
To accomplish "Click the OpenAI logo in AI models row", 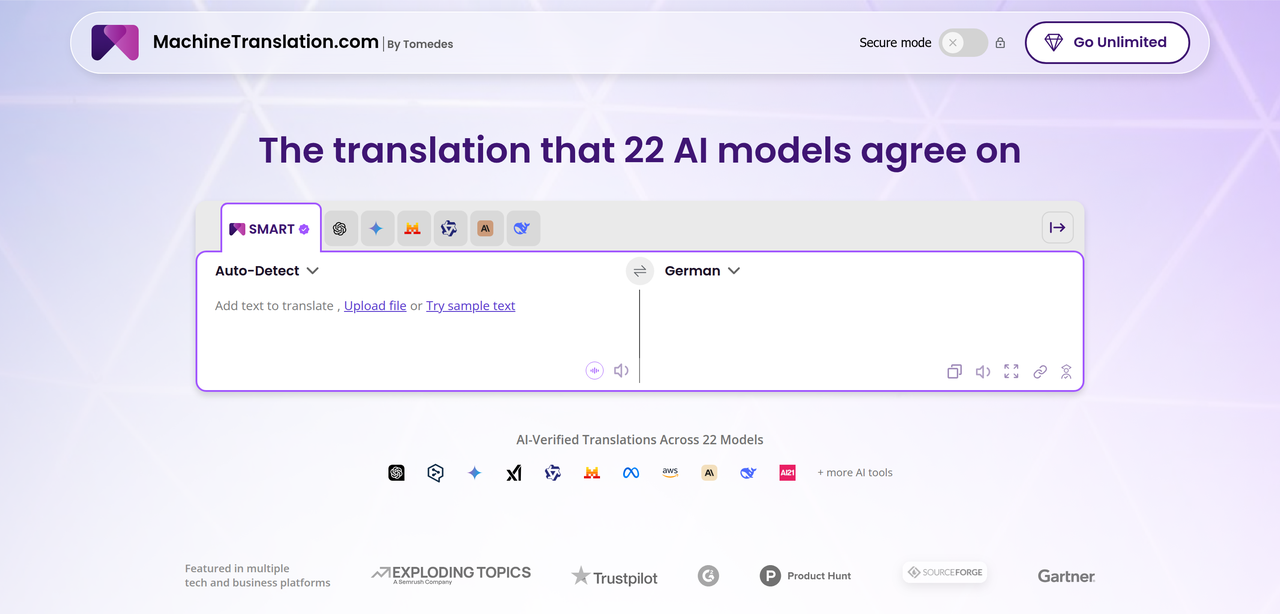I will click(397, 473).
